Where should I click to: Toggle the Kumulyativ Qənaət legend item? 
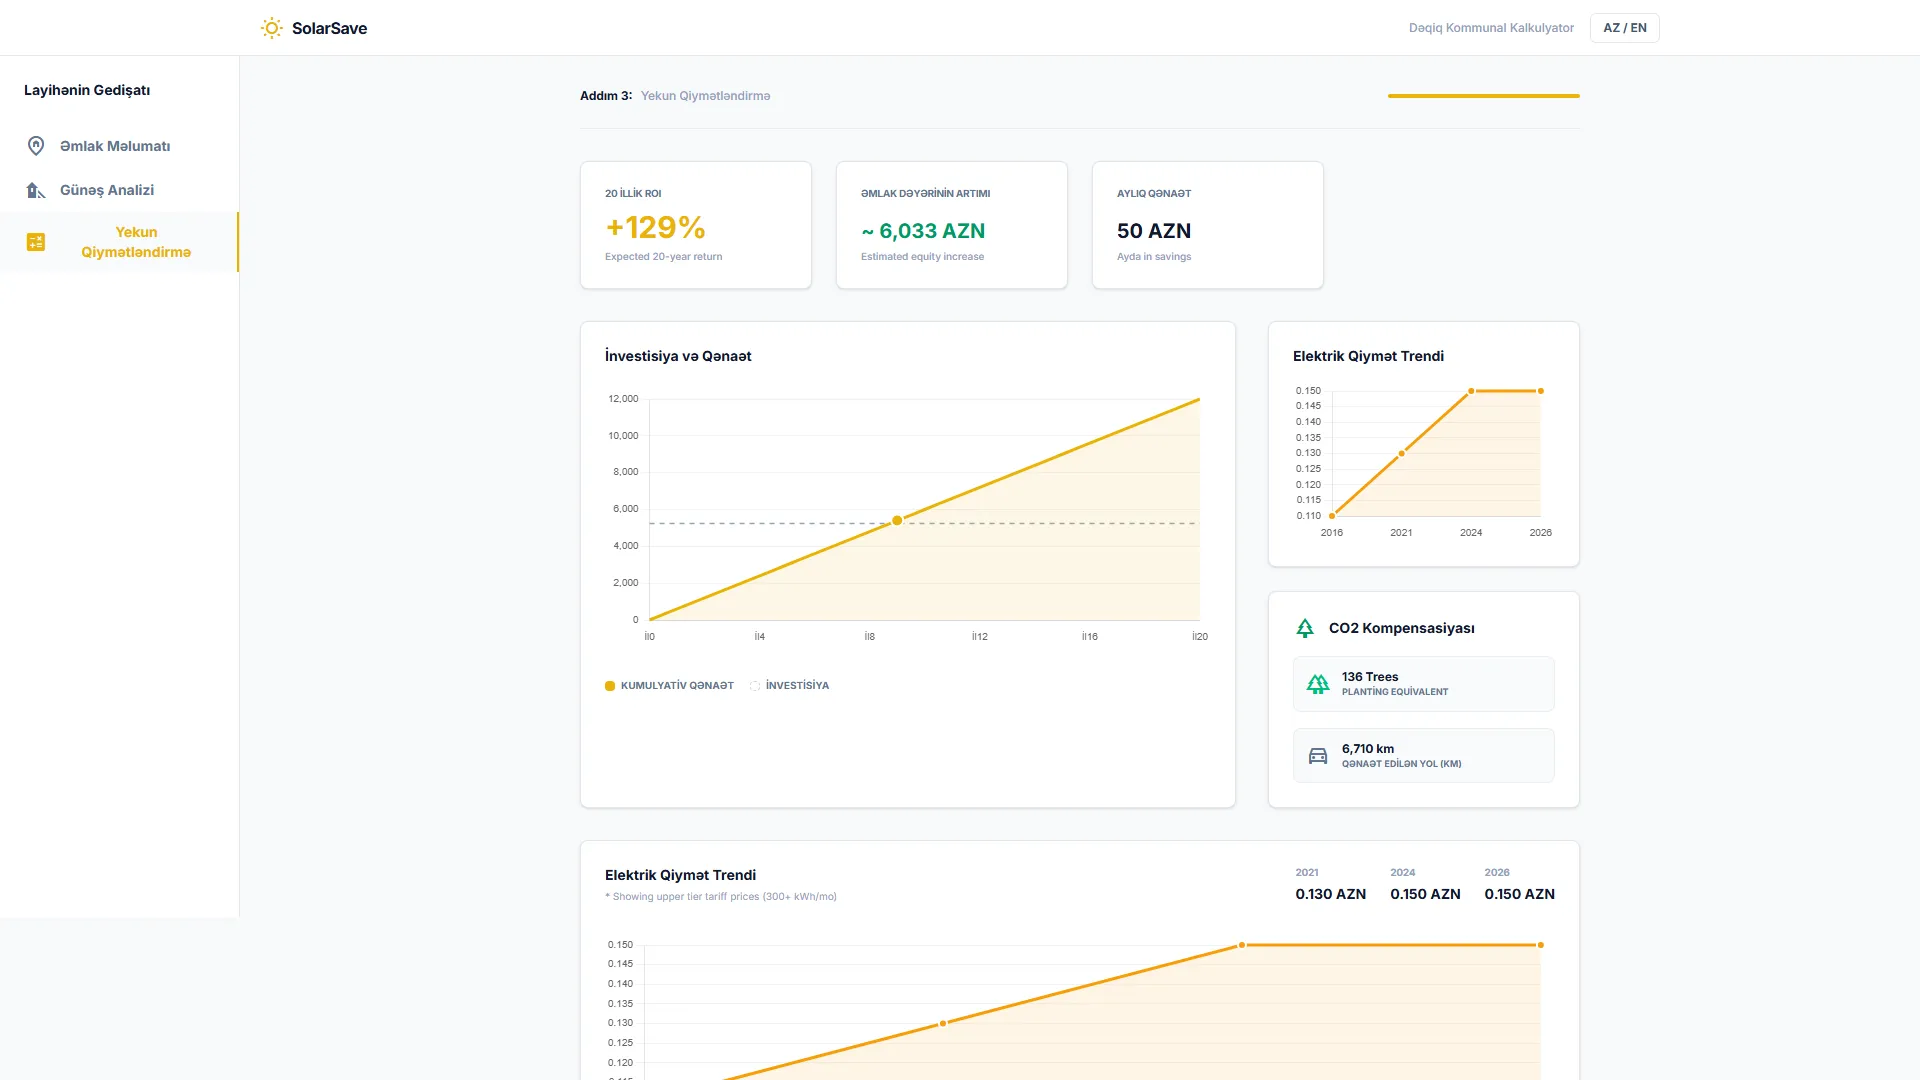pos(669,686)
